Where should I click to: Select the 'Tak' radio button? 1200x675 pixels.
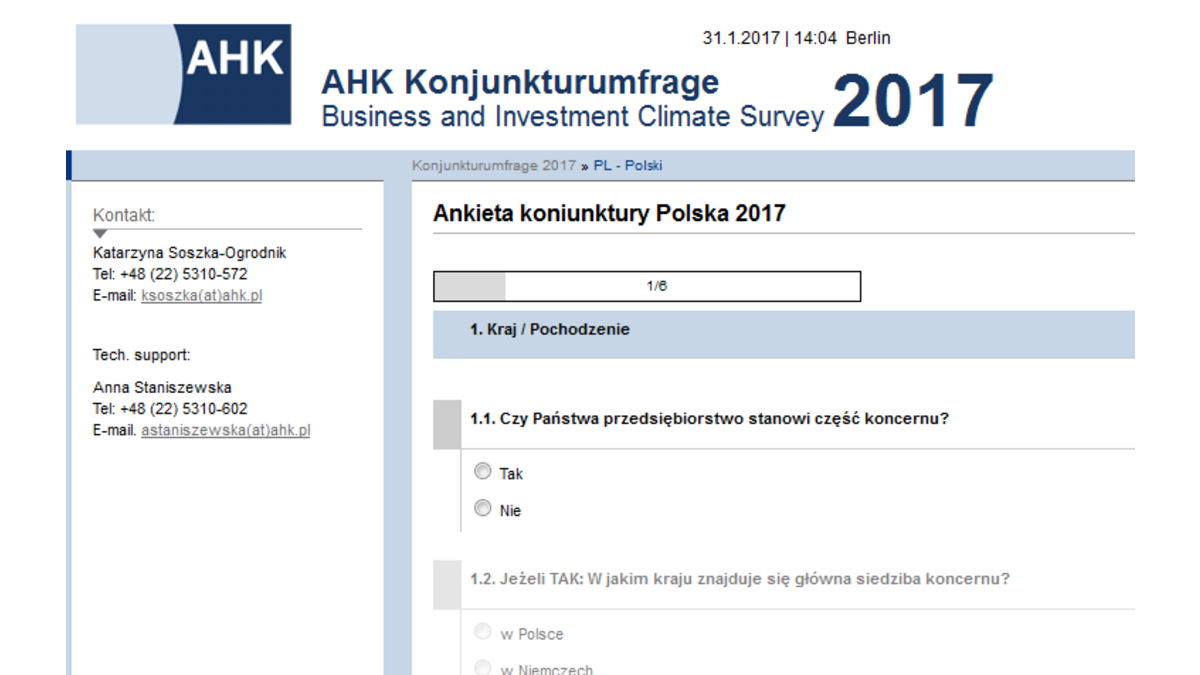483,472
